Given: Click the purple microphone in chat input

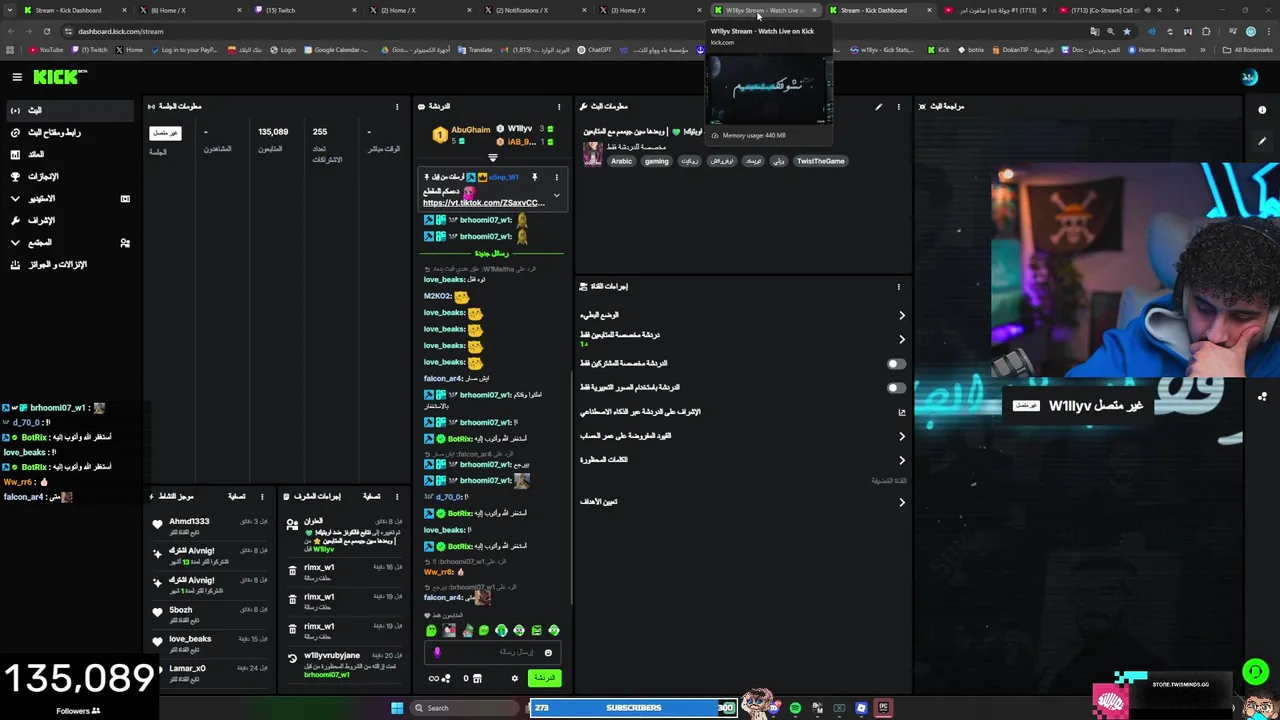Looking at the screenshot, I should (437, 652).
